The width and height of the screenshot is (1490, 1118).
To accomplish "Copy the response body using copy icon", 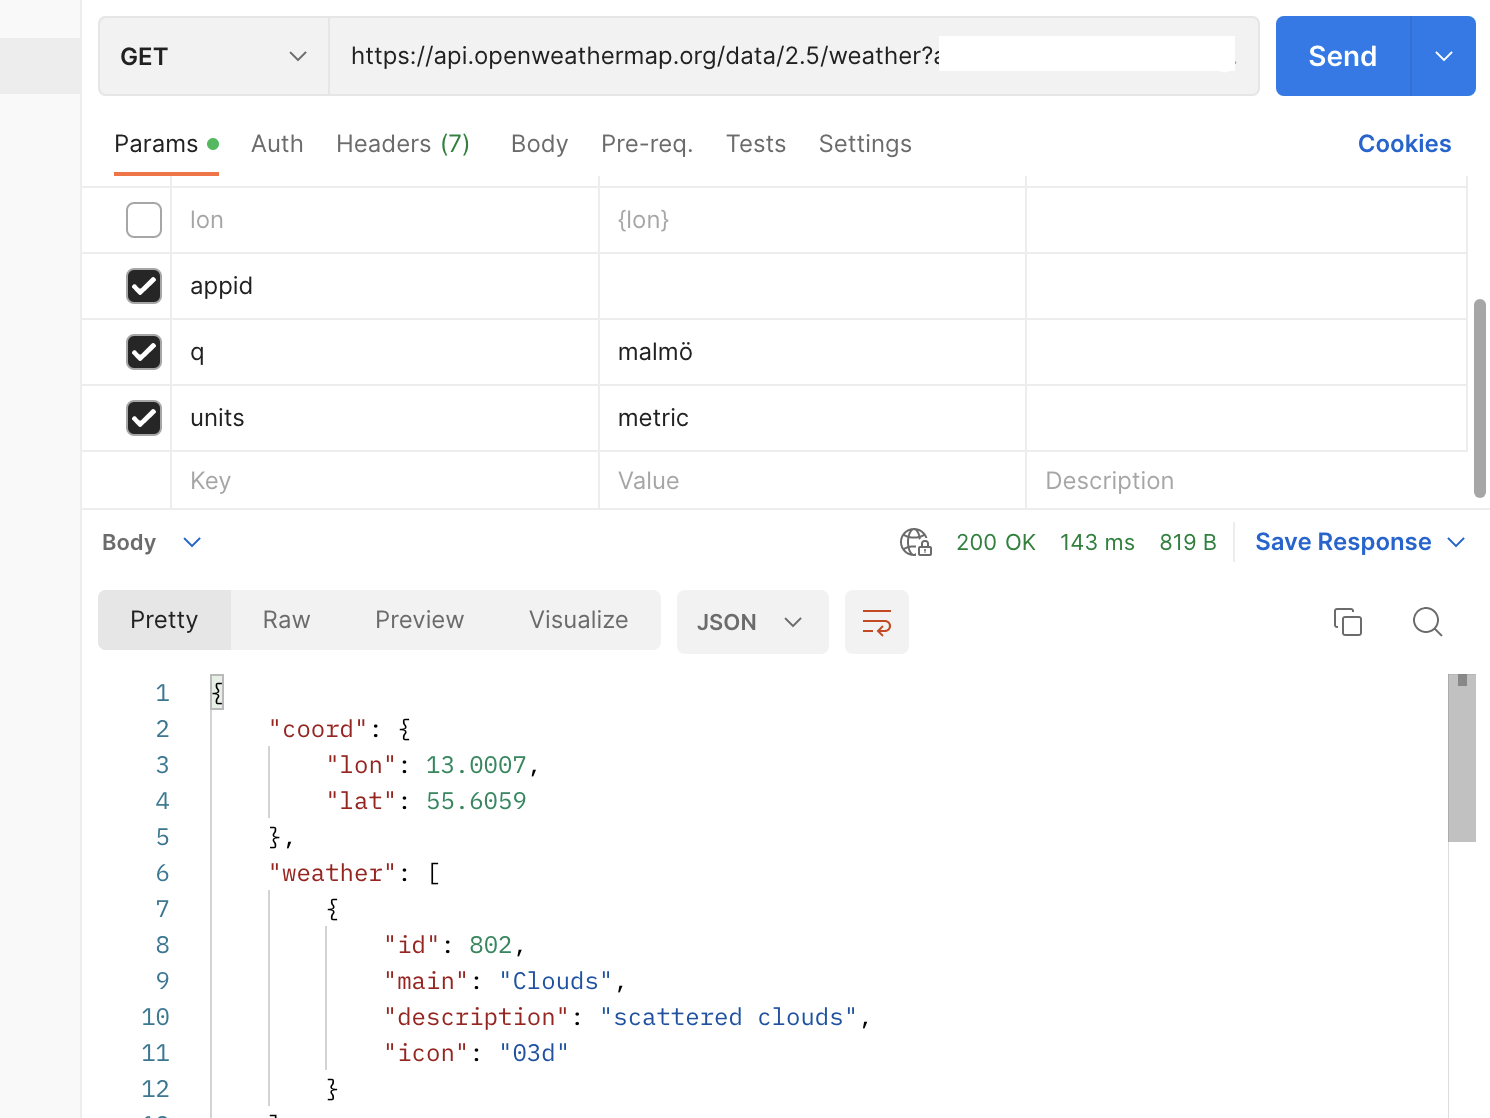I will 1348,622.
